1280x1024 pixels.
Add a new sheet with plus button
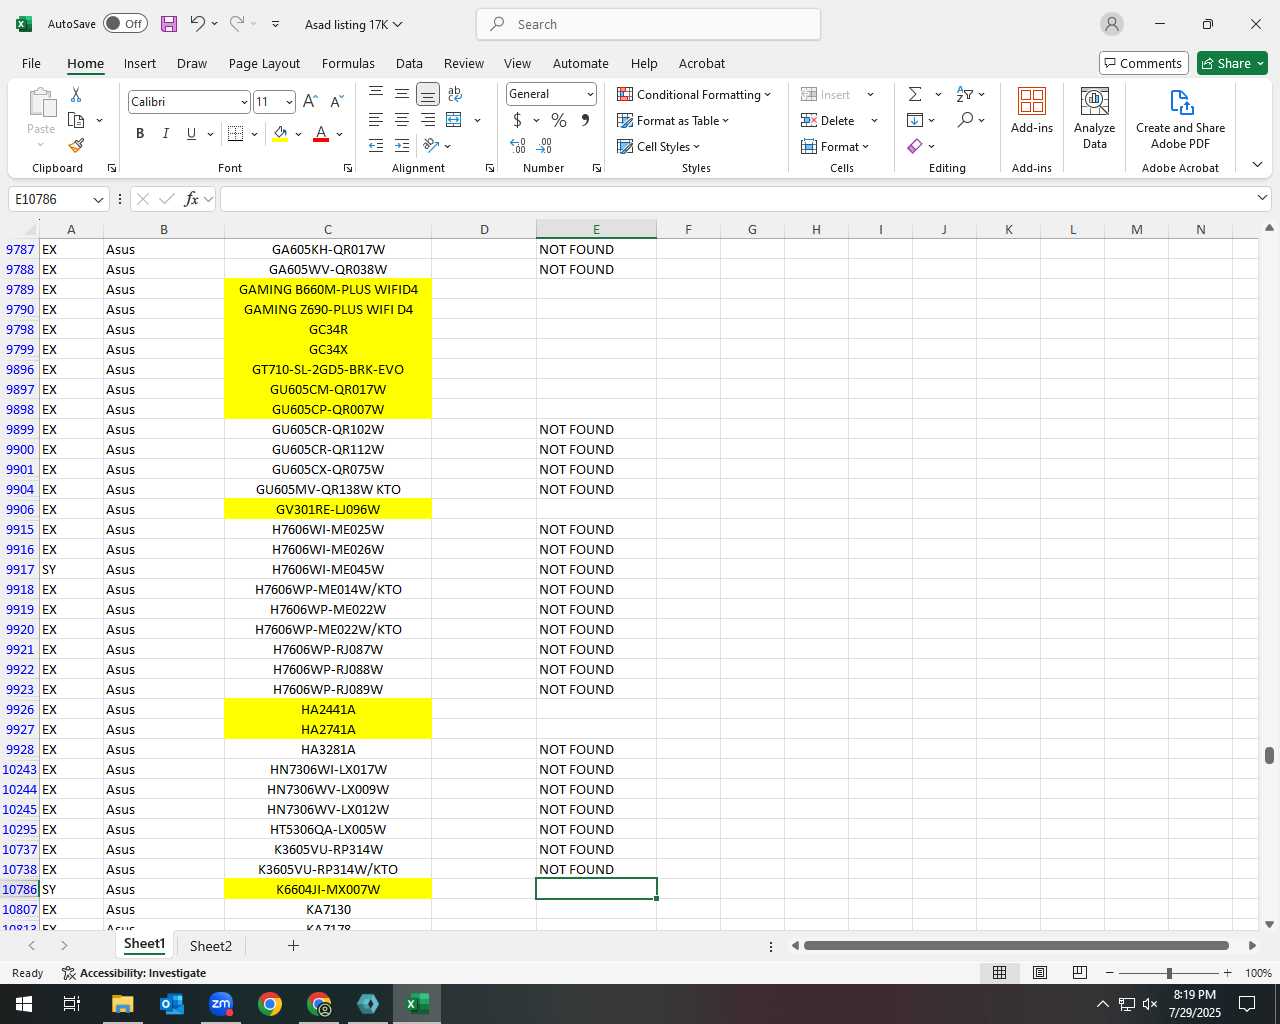[293, 945]
